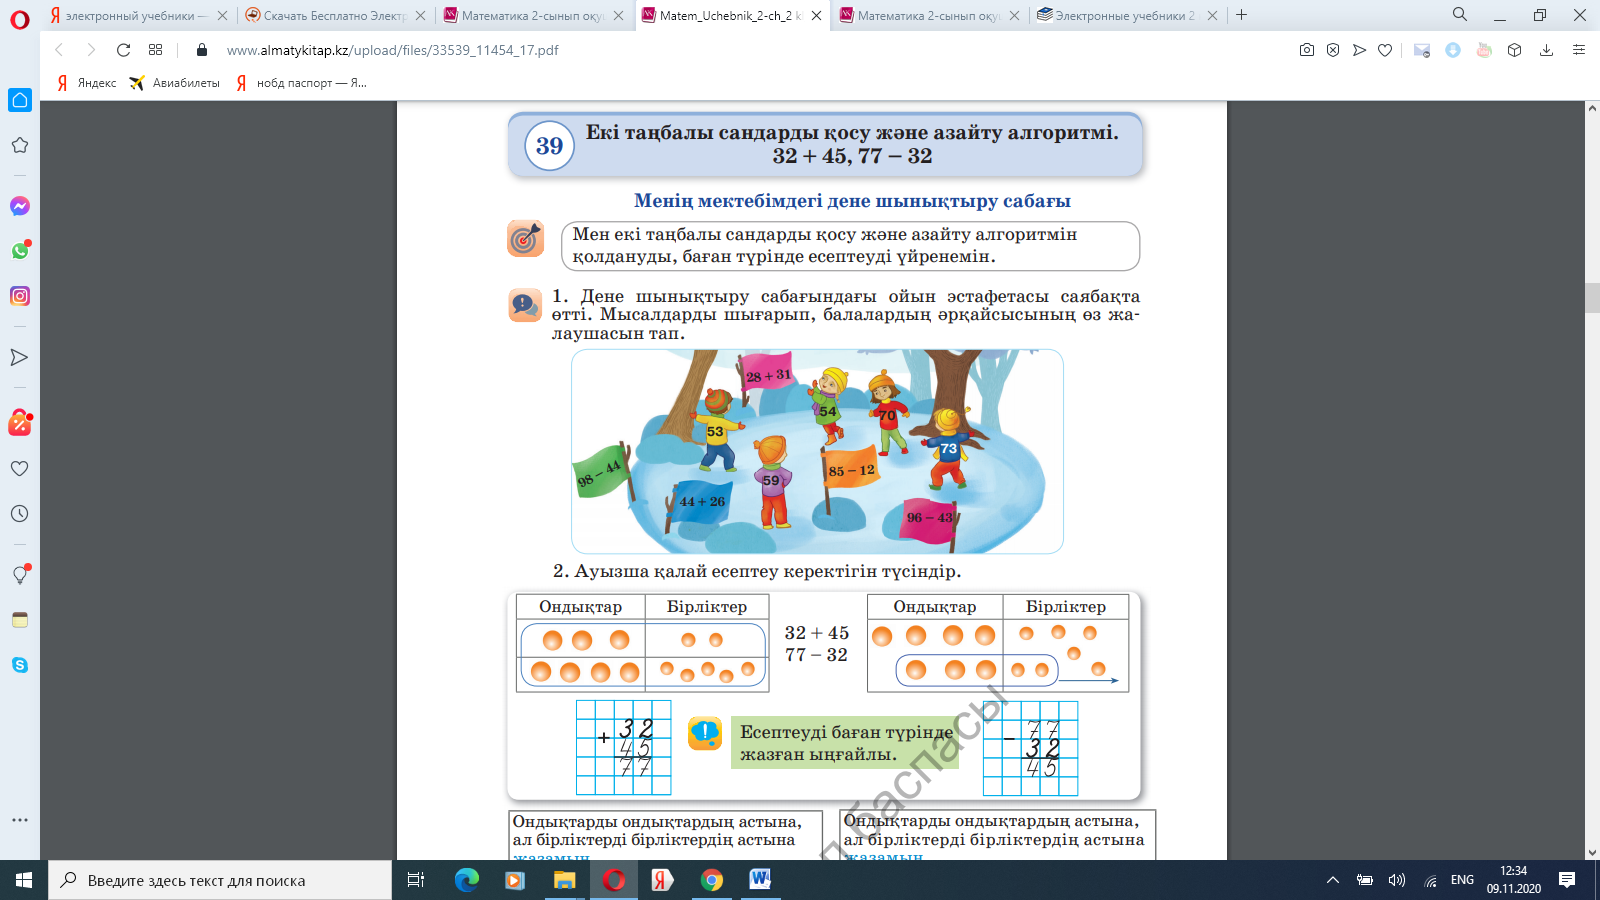Click the star icon in the Opera sidebar
1600x900 pixels.
tap(20, 146)
